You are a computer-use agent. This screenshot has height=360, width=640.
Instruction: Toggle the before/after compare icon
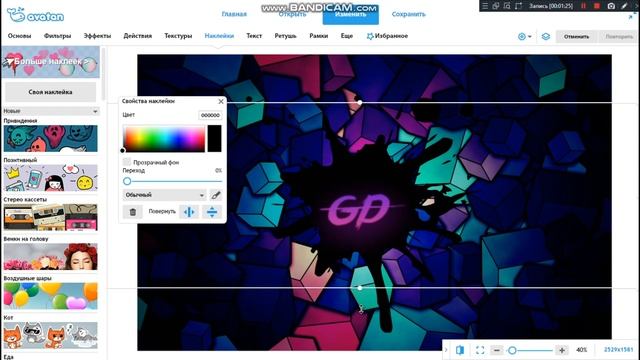tap(460, 350)
